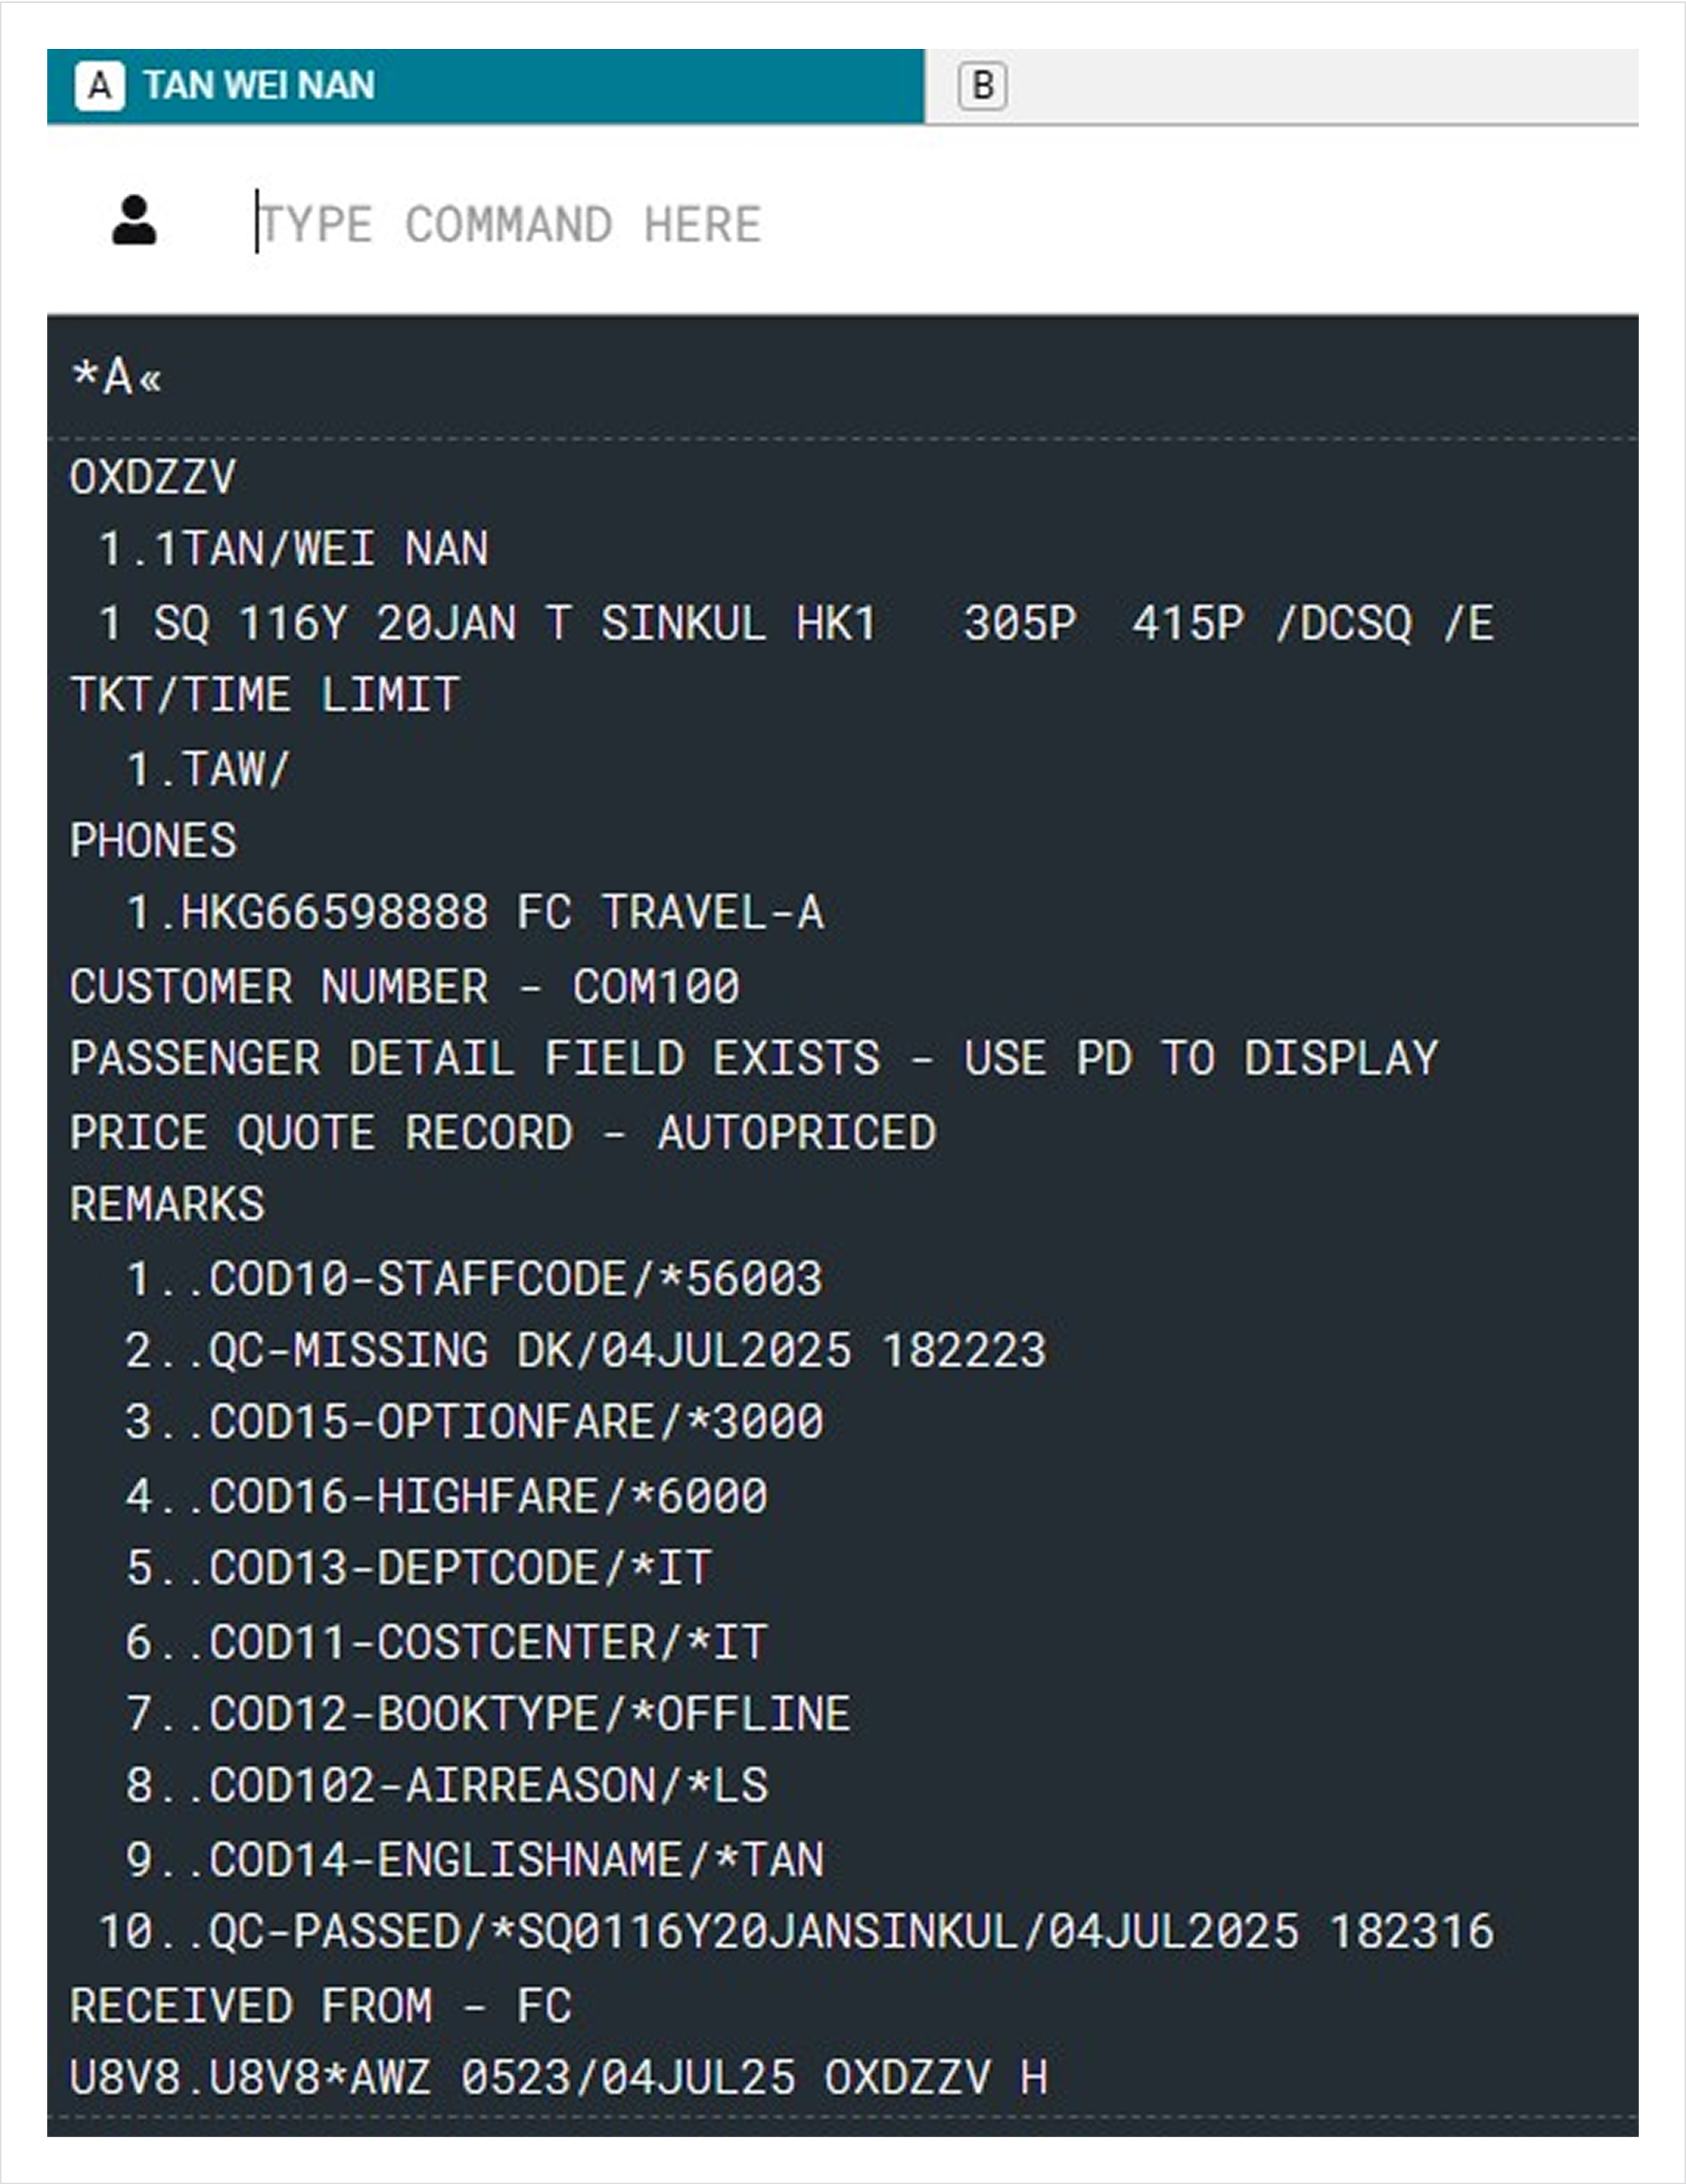Viewport: 1686px width, 2184px height.
Task: Click the TKT/TIME LIMIT heading
Action: [x=265, y=695]
